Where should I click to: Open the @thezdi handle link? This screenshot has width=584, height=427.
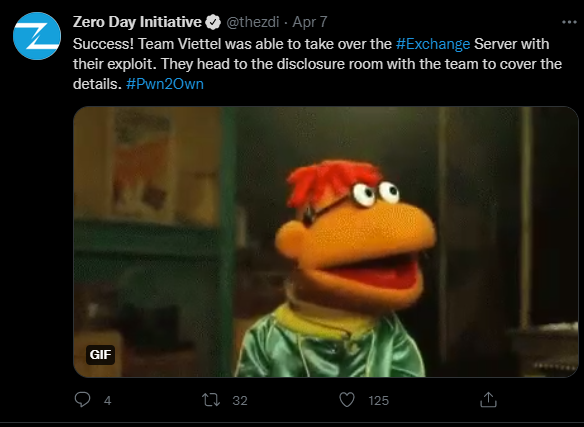[253, 22]
